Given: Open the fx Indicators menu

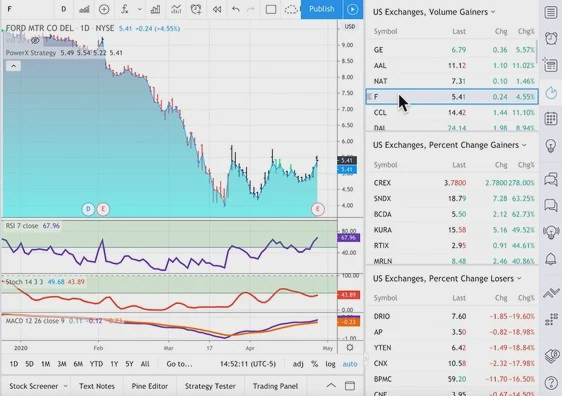Looking at the screenshot, I should pos(124,9).
